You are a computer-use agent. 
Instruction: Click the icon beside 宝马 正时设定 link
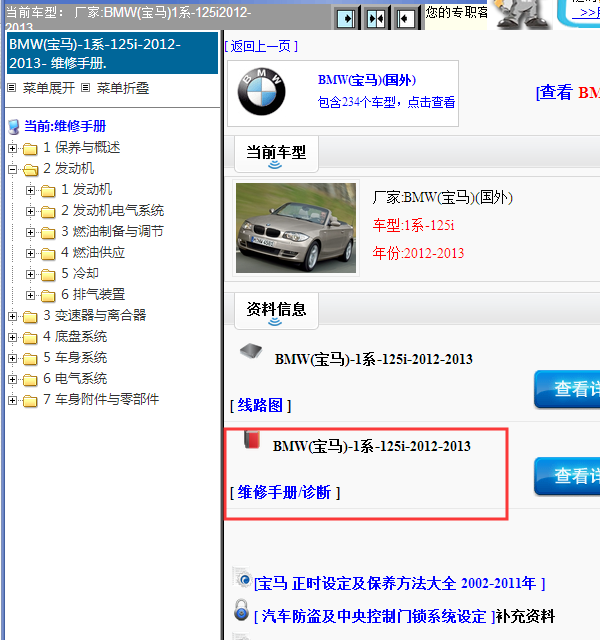tap(242, 577)
